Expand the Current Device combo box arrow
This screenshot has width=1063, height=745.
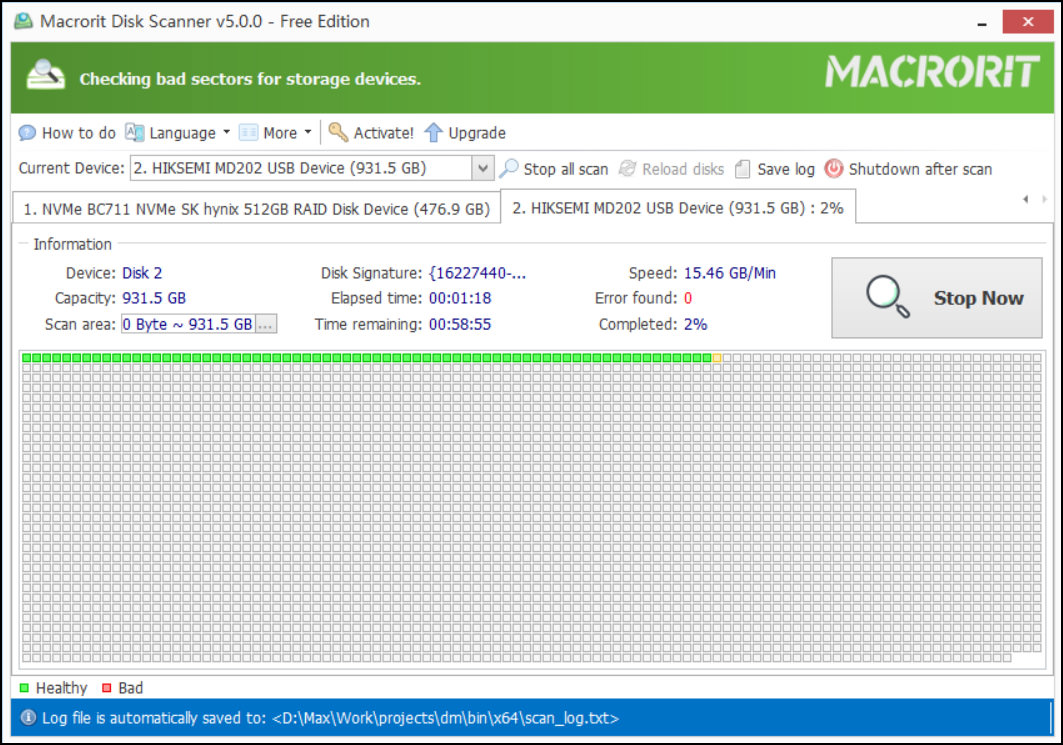482,168
